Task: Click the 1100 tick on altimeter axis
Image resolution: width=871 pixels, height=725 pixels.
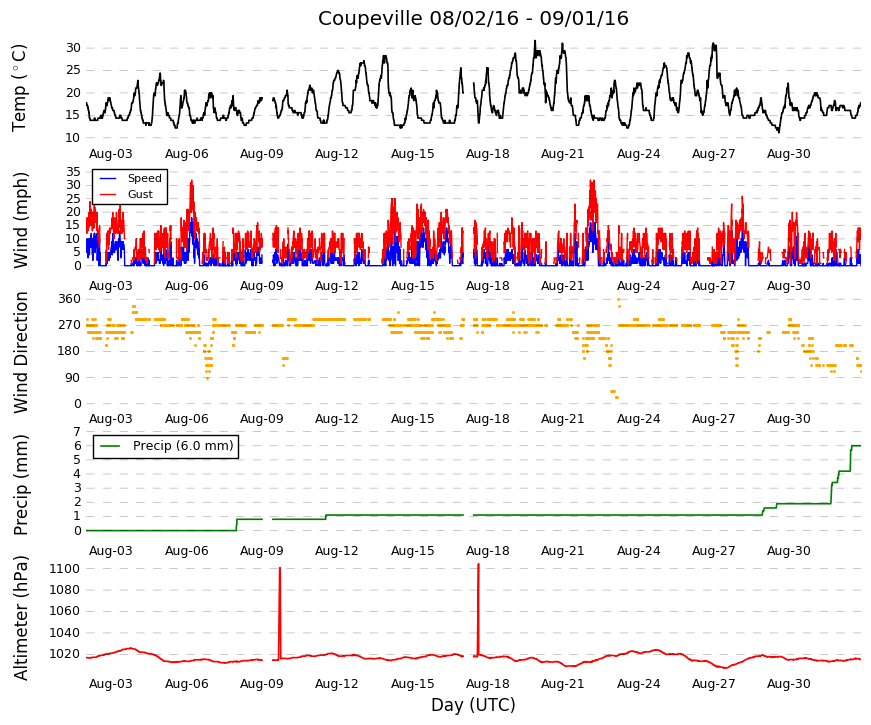Action: [x=64, y=568]
